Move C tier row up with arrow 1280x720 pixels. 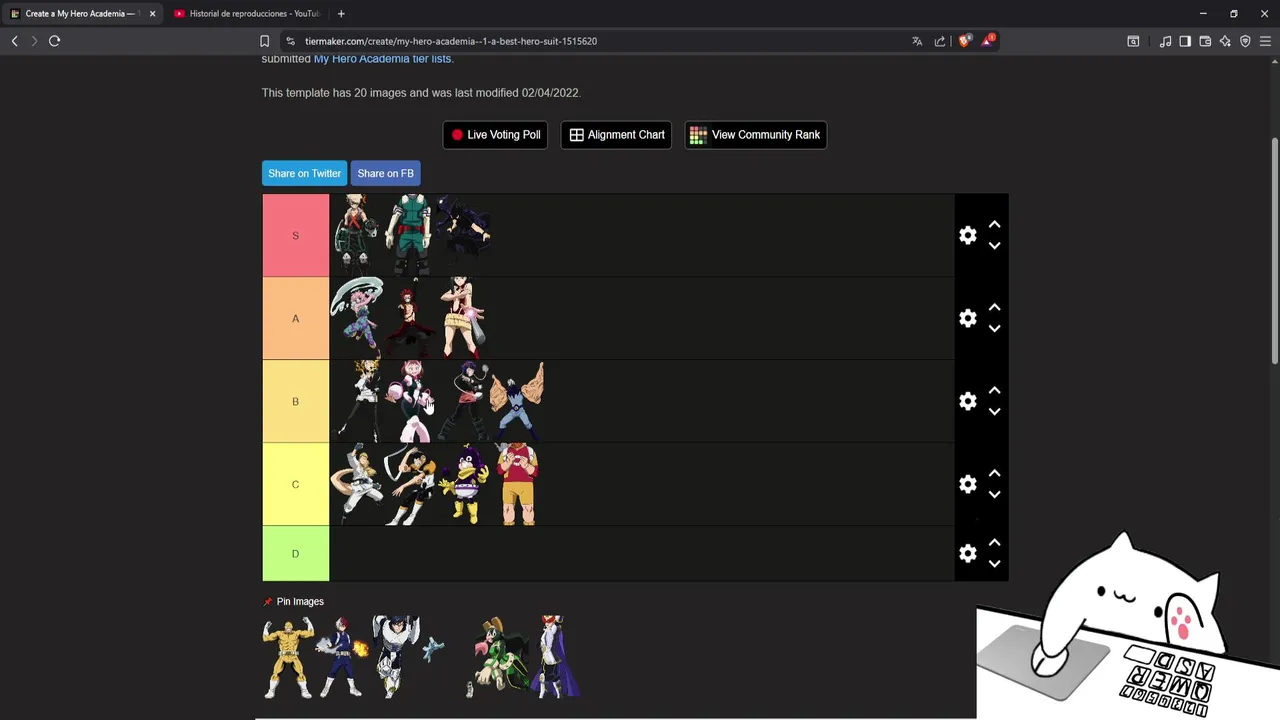[994, 474]
